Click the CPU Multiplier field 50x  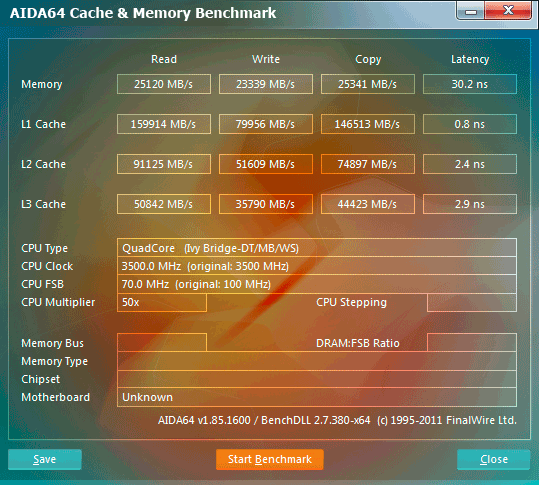(162, 302)
